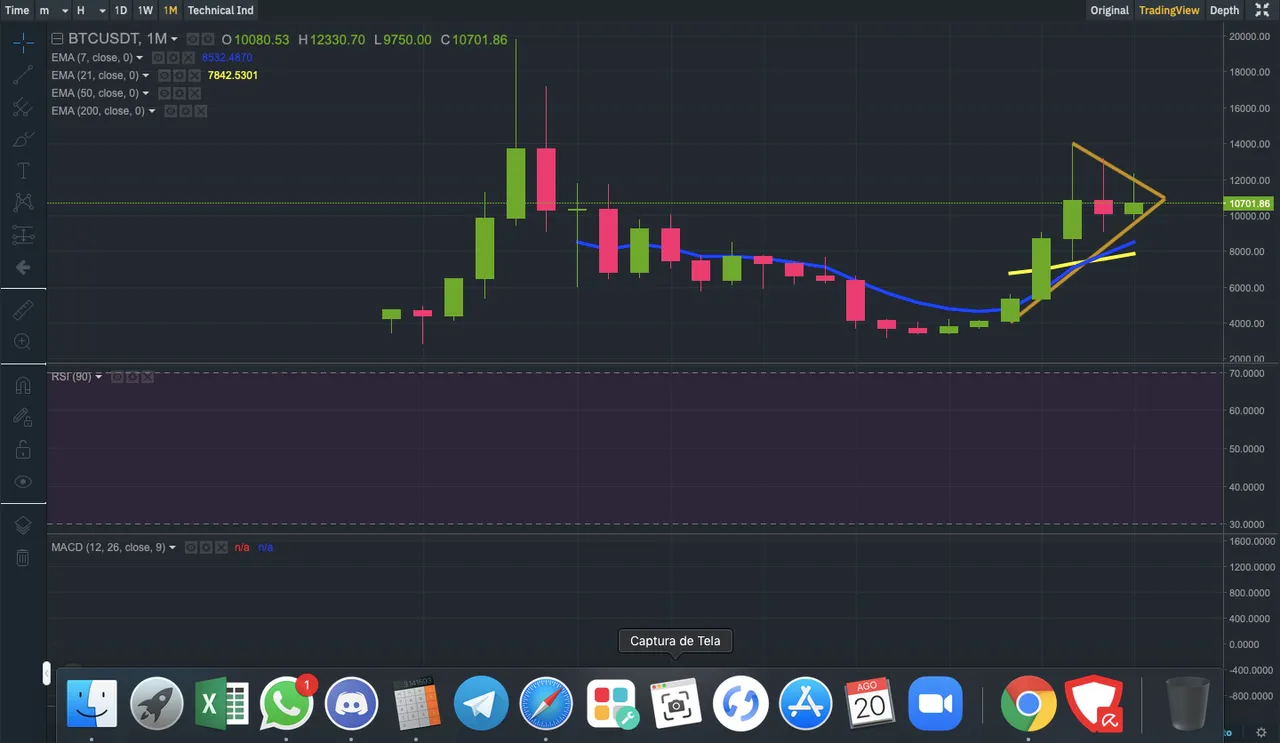Click the panel collapse handle above the dock
The height and width of the screenshot is (743, 1280).
pos(46,674)
